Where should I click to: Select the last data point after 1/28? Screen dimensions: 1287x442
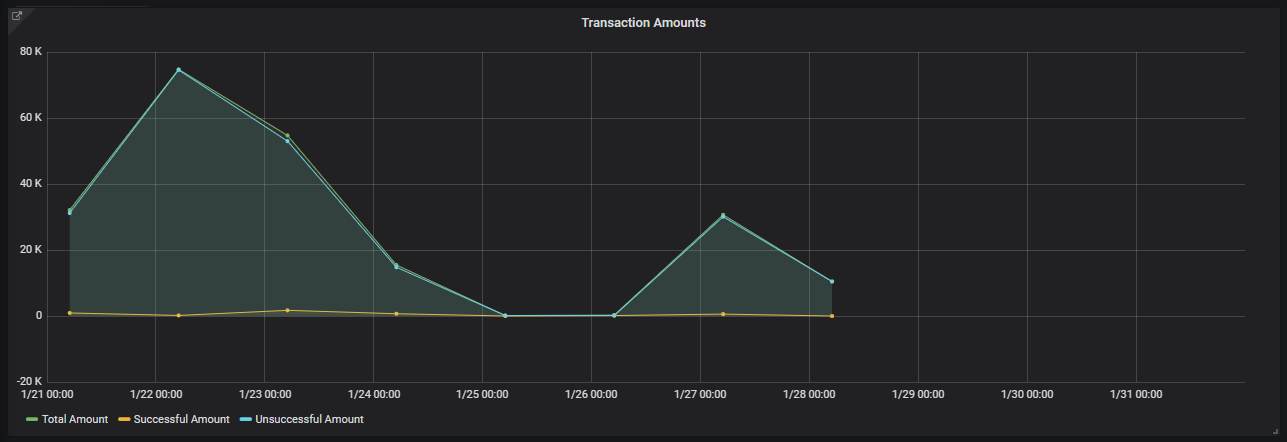point(831,281)
